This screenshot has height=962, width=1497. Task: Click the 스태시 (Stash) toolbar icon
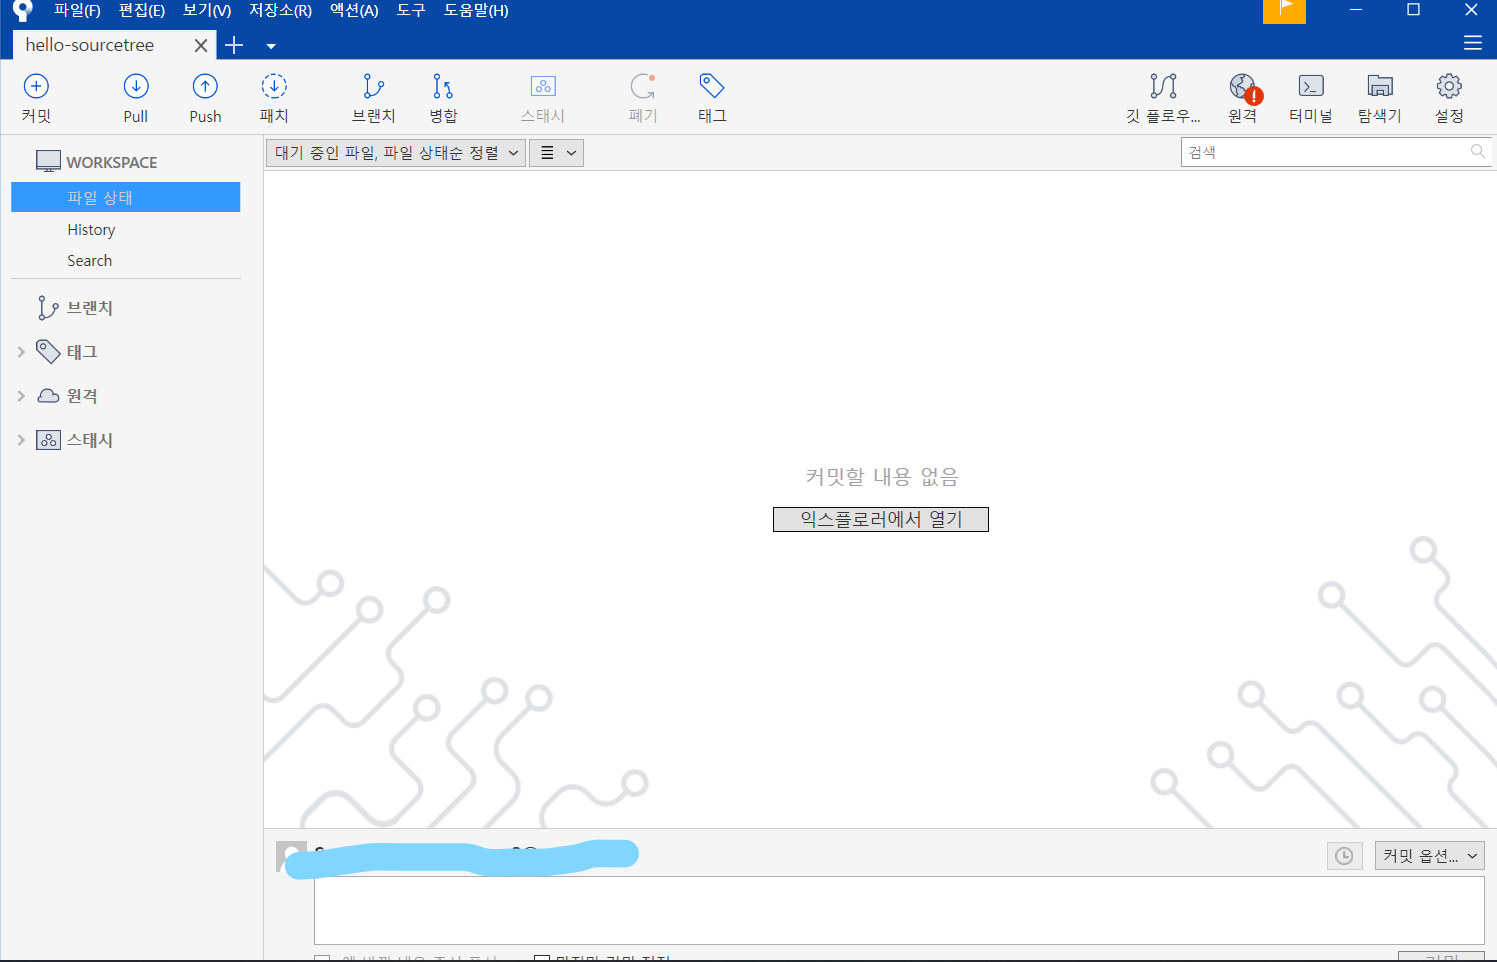pos(543,98)
